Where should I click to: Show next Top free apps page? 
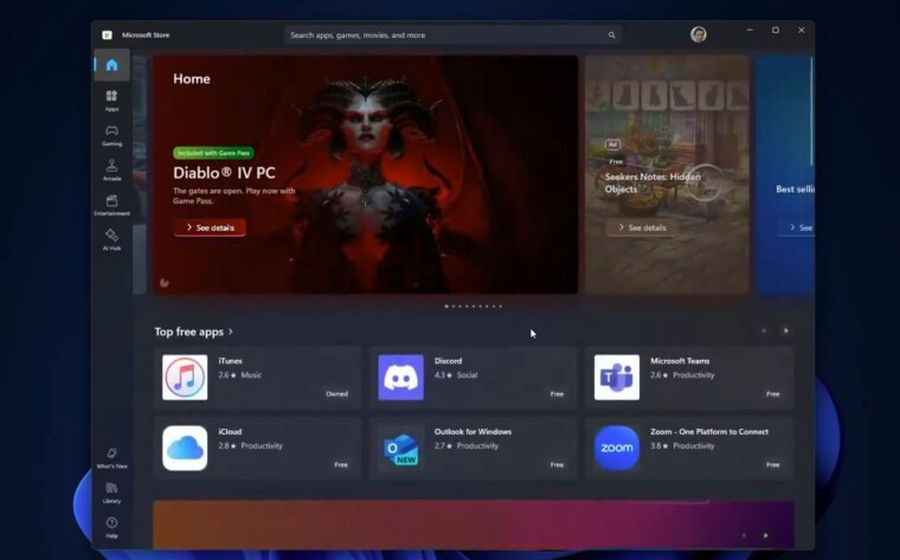tap(786, 330)
